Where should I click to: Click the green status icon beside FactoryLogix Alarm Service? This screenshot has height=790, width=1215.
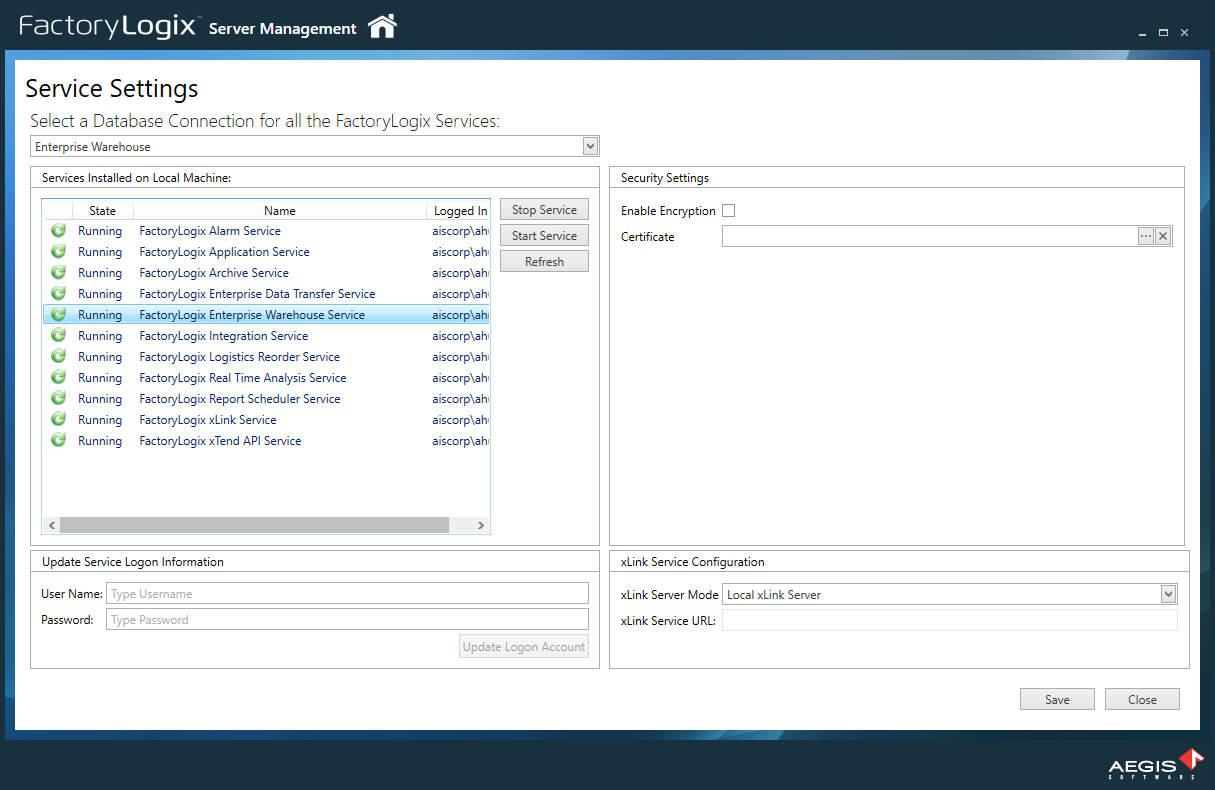58,230
